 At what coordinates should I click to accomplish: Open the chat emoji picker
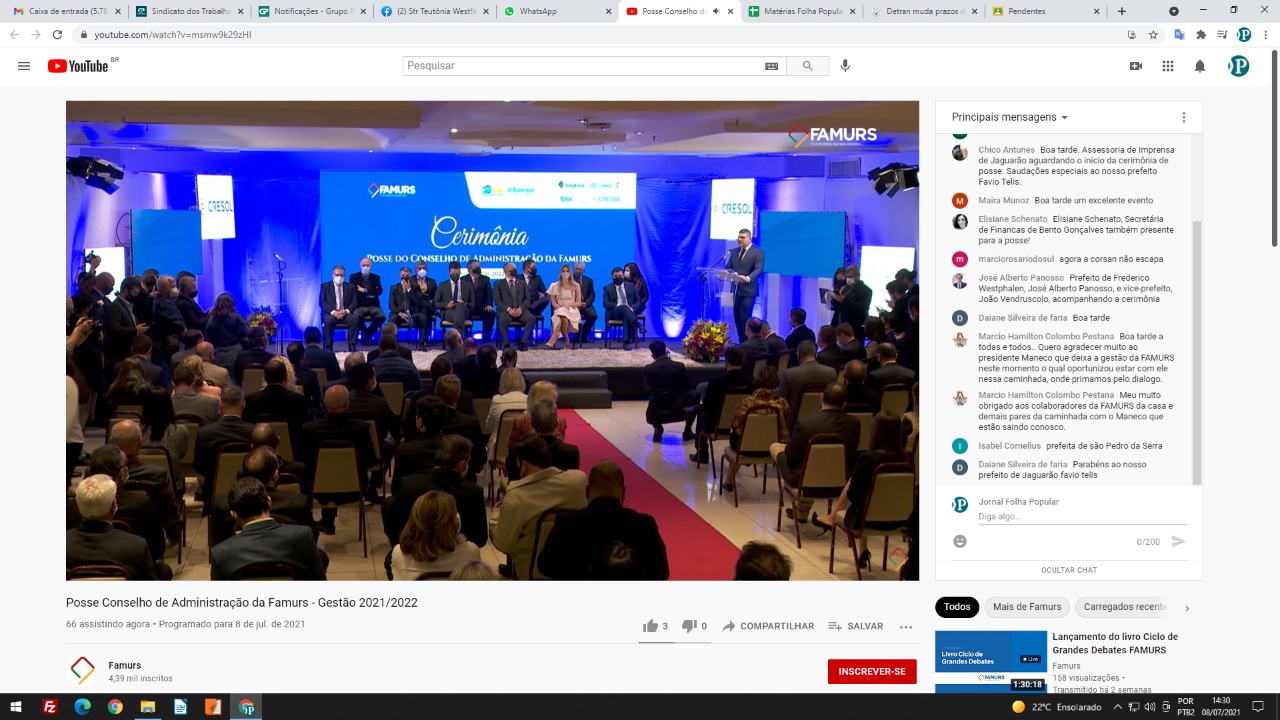960,541
